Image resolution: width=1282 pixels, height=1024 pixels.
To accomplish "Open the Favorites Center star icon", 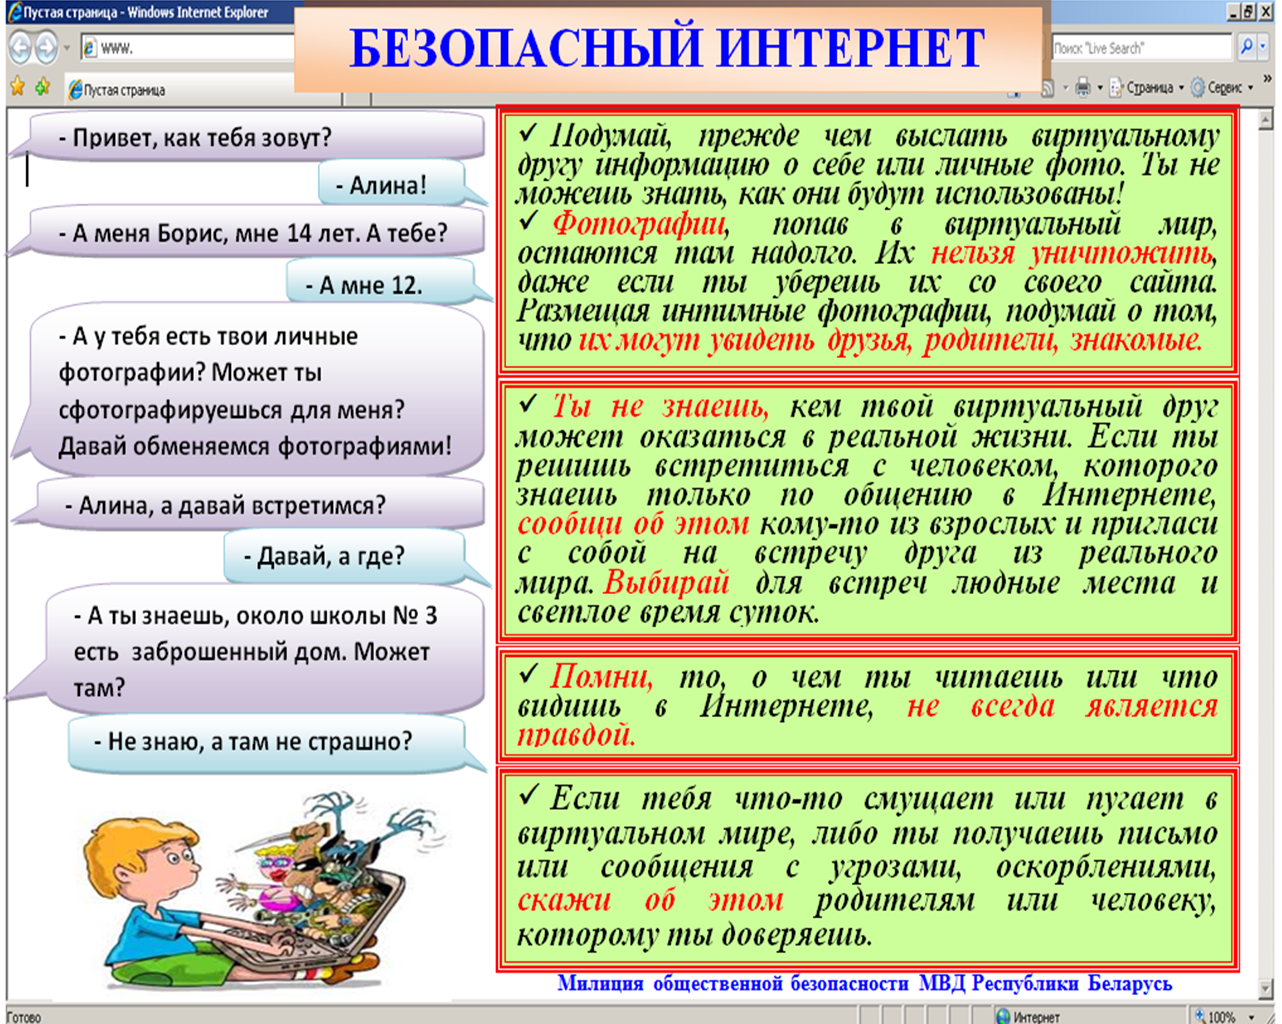I will click(17, 88).
